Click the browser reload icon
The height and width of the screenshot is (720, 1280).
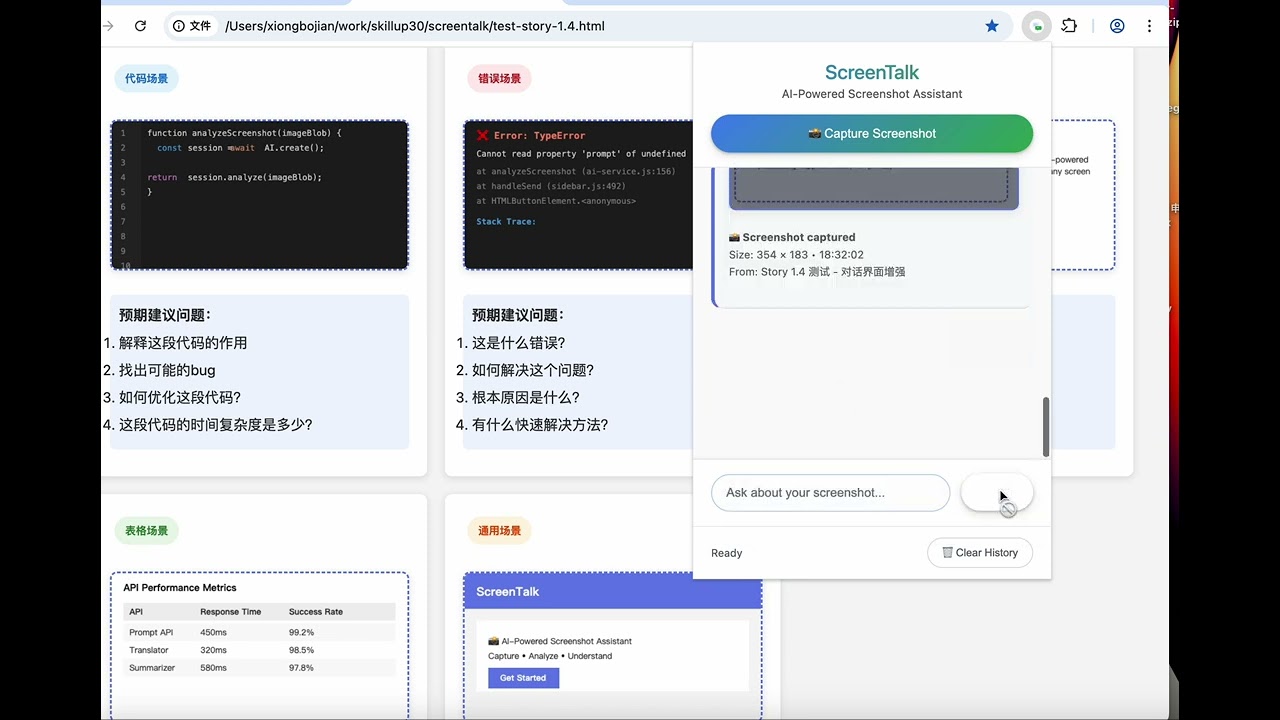[x=140, y=26]
